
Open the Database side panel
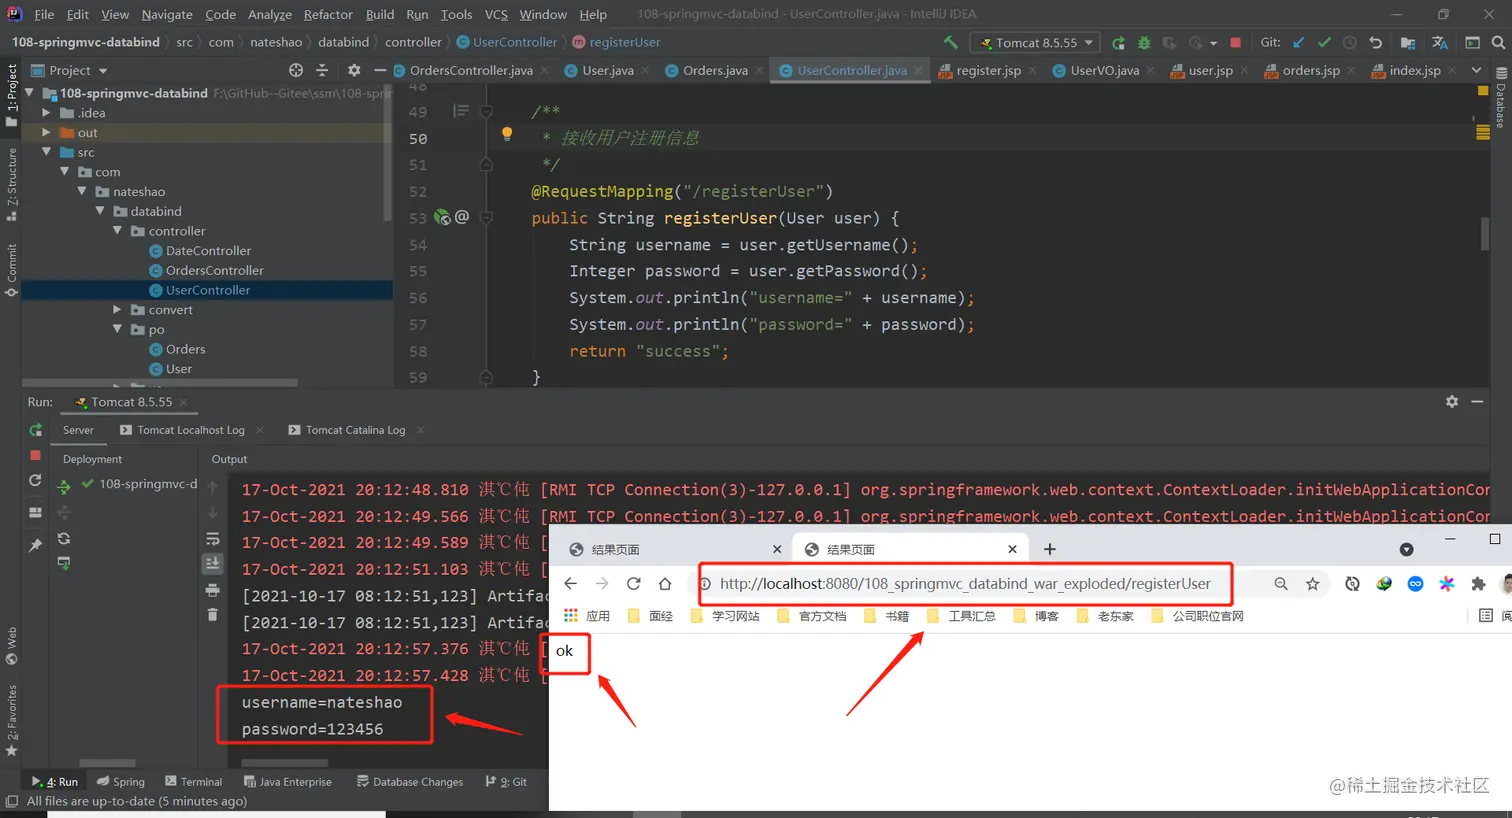pos(1501,98)
